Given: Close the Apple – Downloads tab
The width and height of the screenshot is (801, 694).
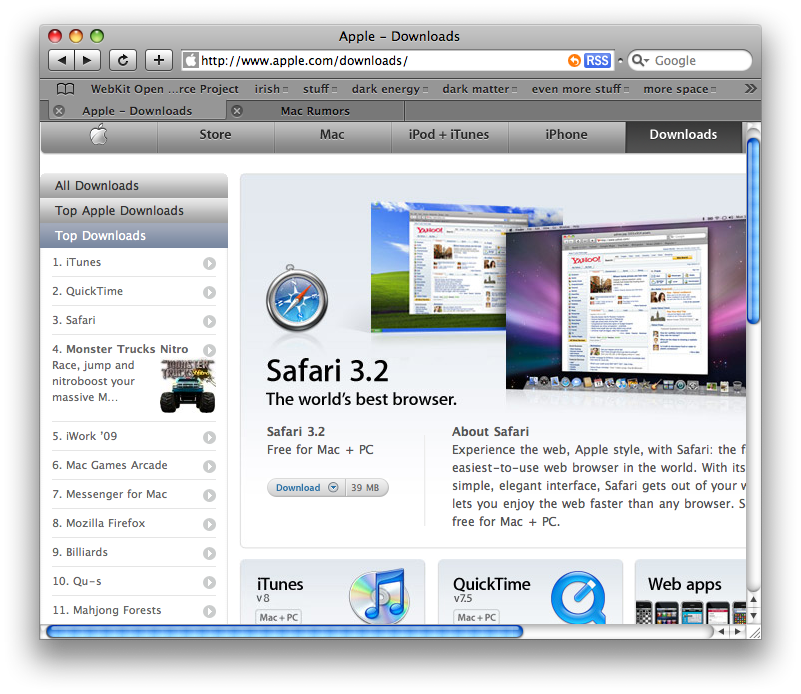Looking at the screenshot, I should coord(59,111).
